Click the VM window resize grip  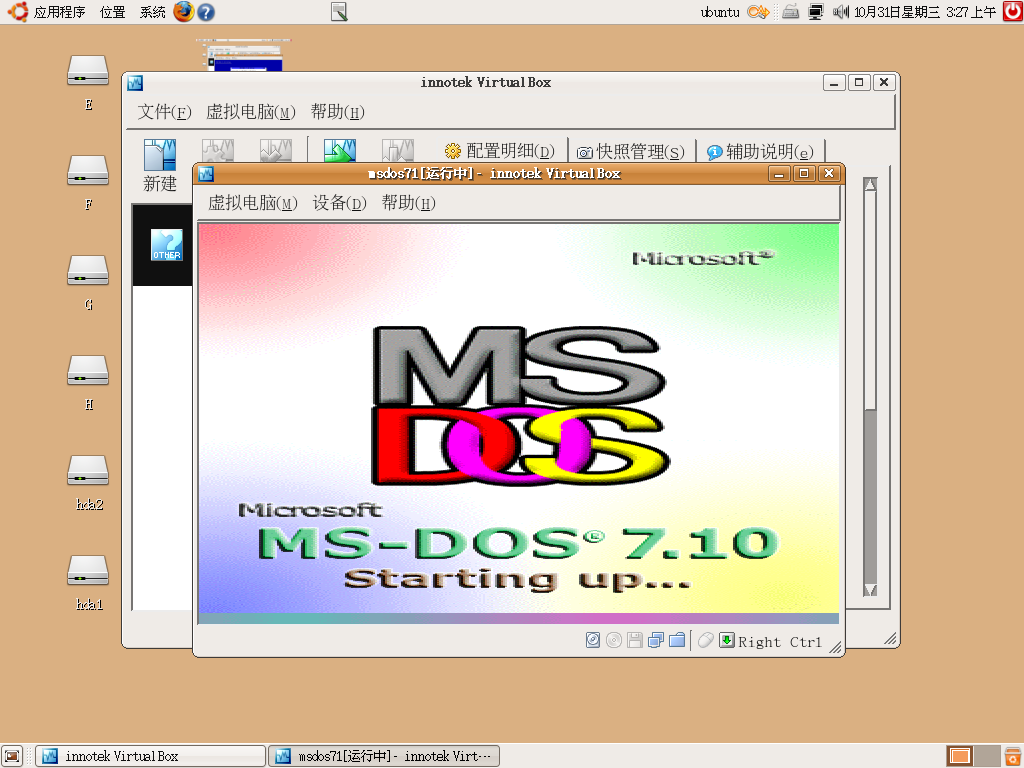tap(835, 647)
